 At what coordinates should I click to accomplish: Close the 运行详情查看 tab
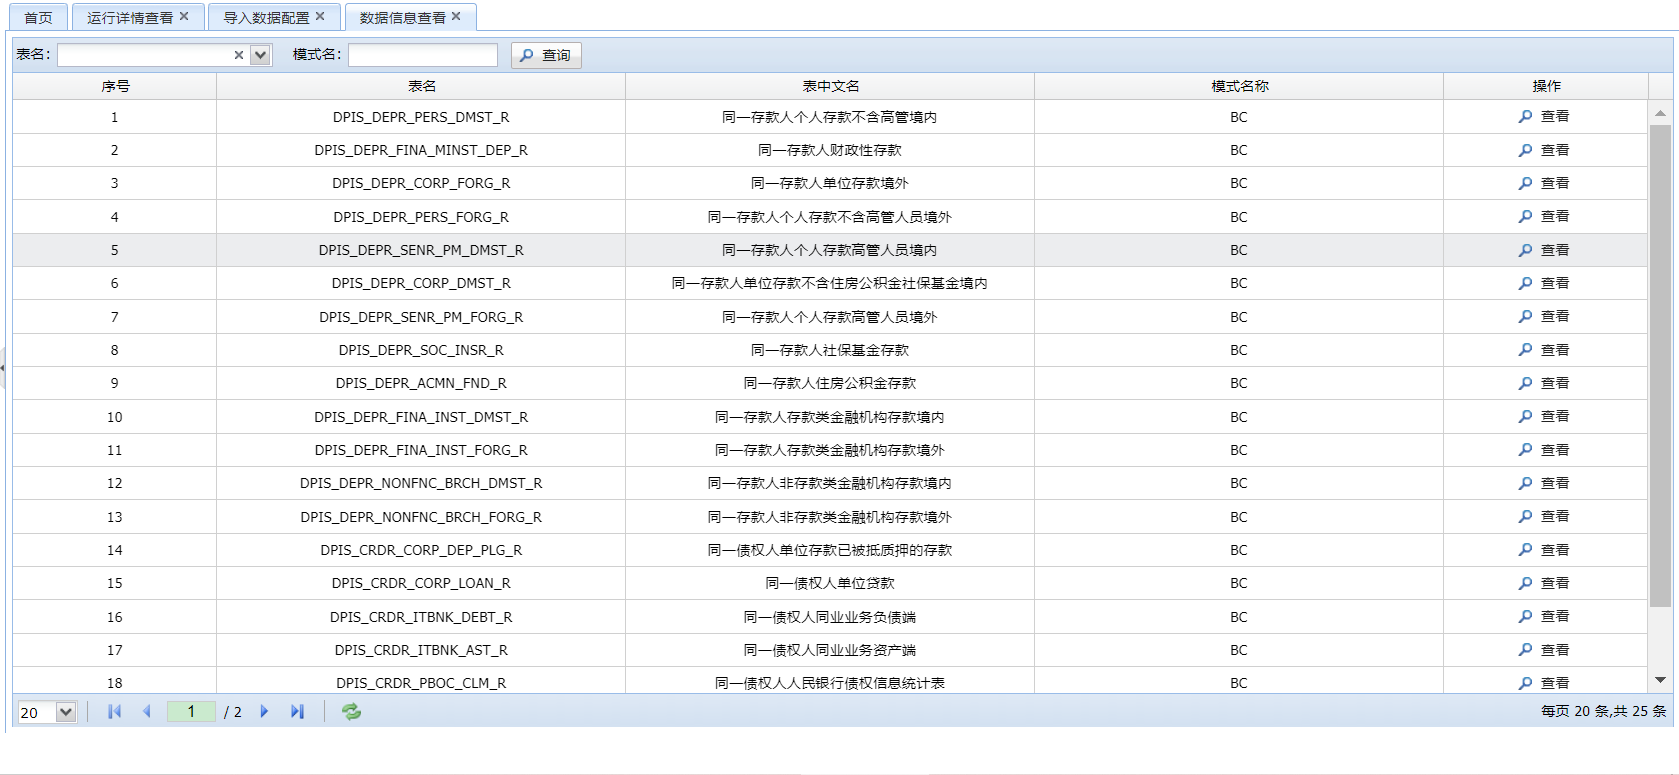[x=184, y=17]
